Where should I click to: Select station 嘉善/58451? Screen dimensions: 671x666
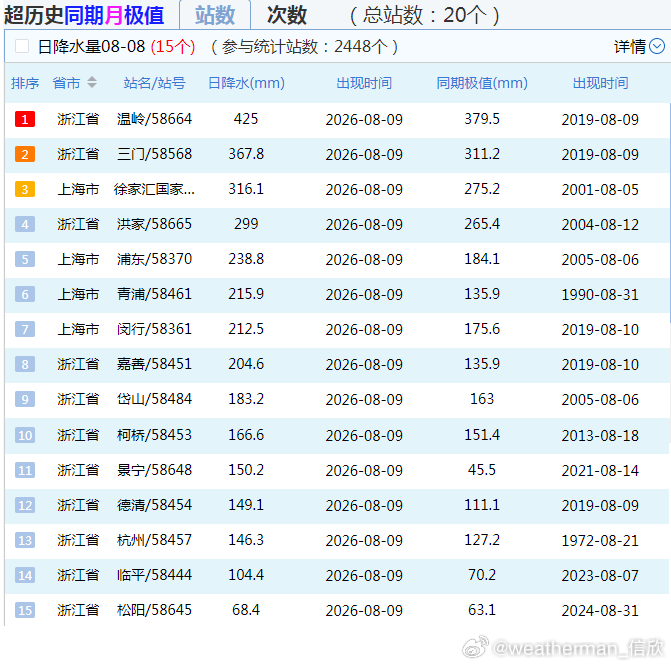tap(154, 364)
